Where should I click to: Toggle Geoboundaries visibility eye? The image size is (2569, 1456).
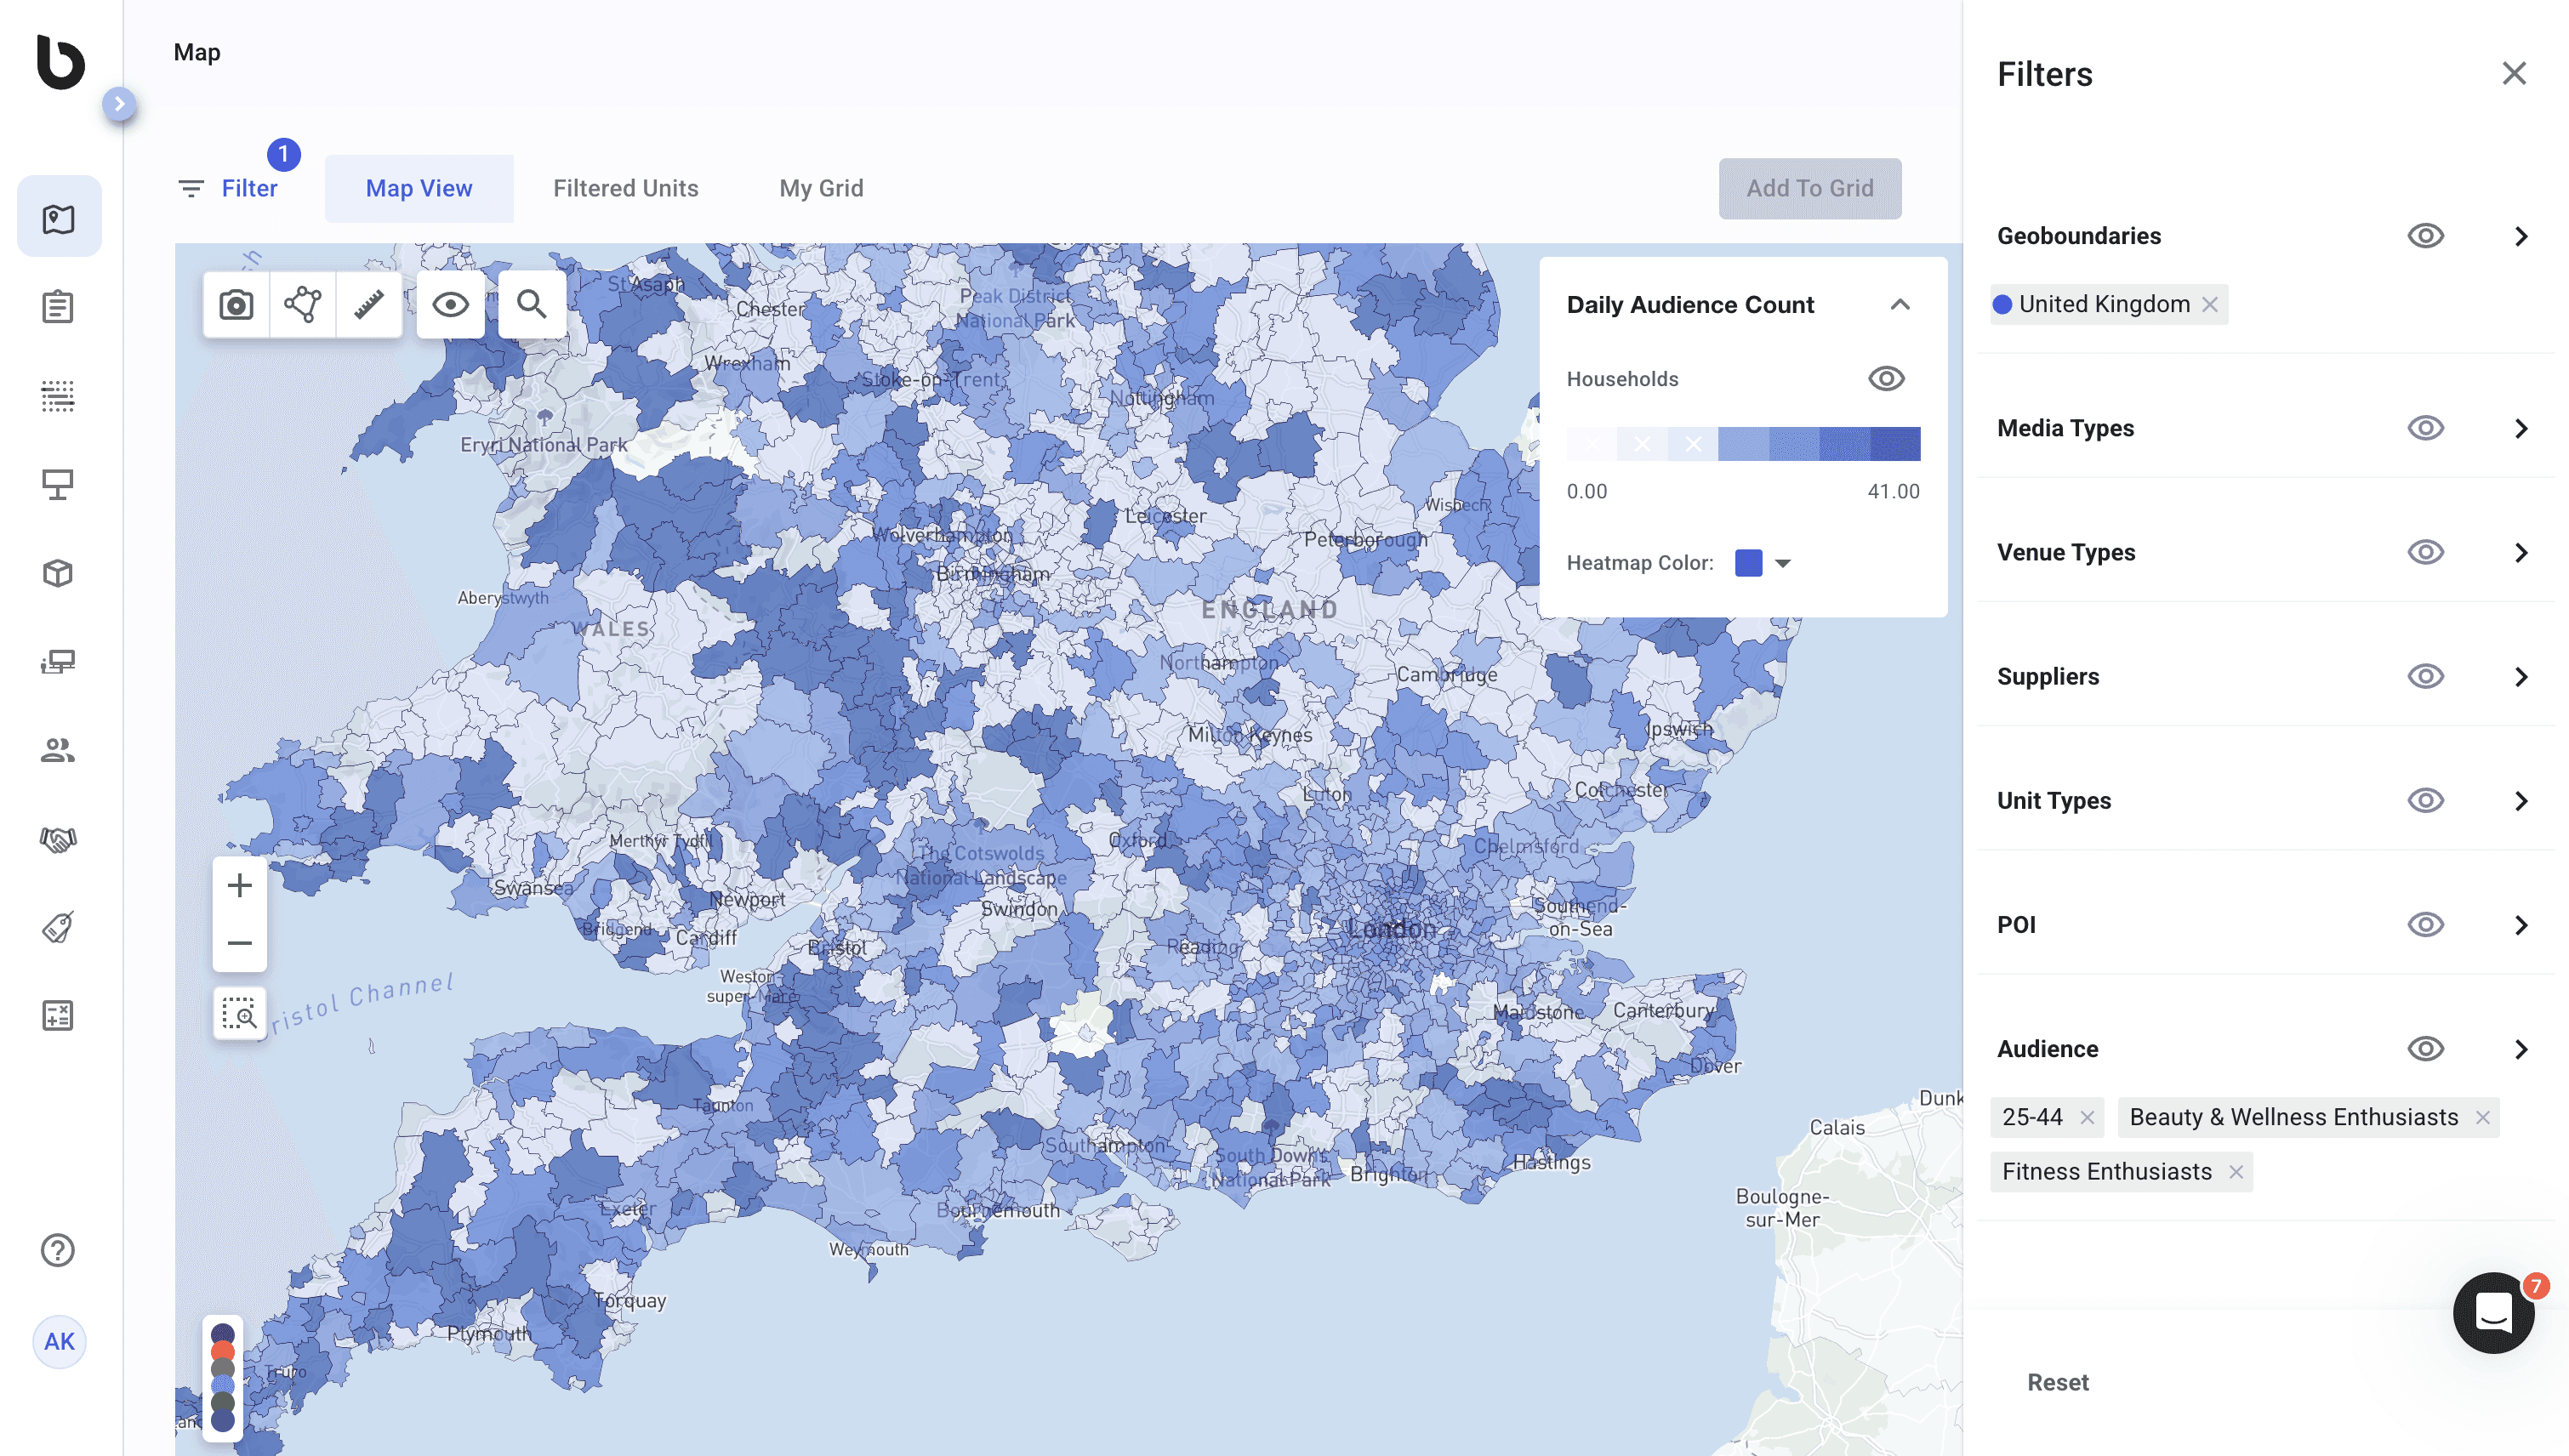2425,236
